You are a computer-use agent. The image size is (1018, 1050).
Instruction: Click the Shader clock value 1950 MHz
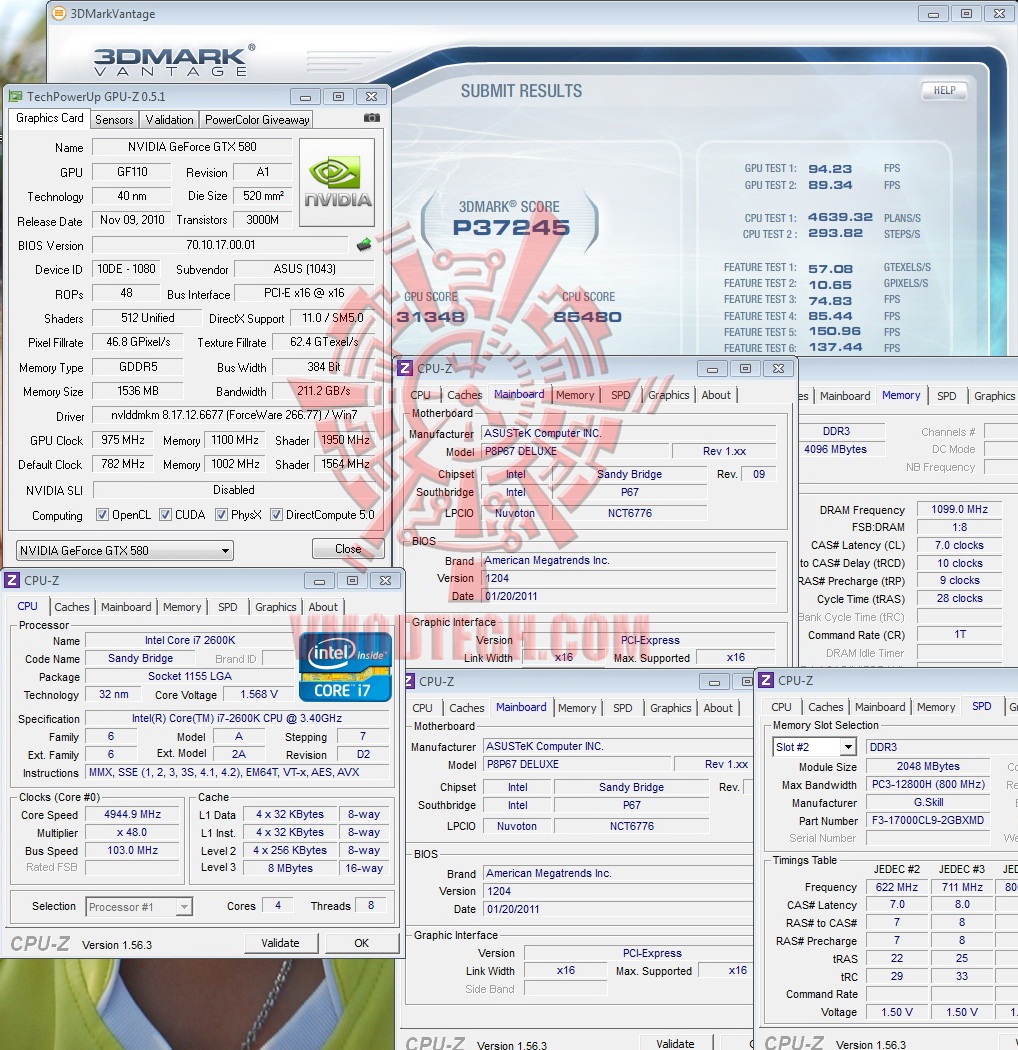click(345, 440)
